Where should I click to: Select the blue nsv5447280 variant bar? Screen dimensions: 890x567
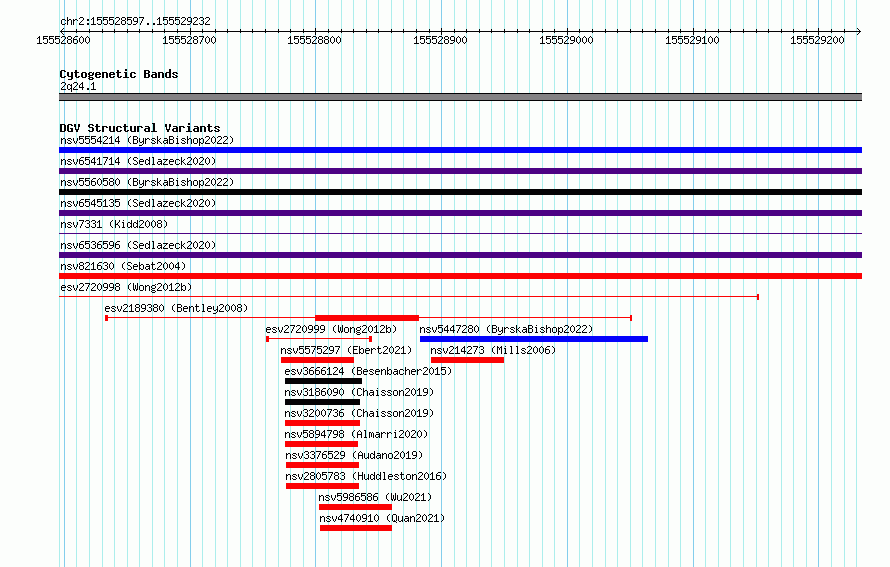534,339
